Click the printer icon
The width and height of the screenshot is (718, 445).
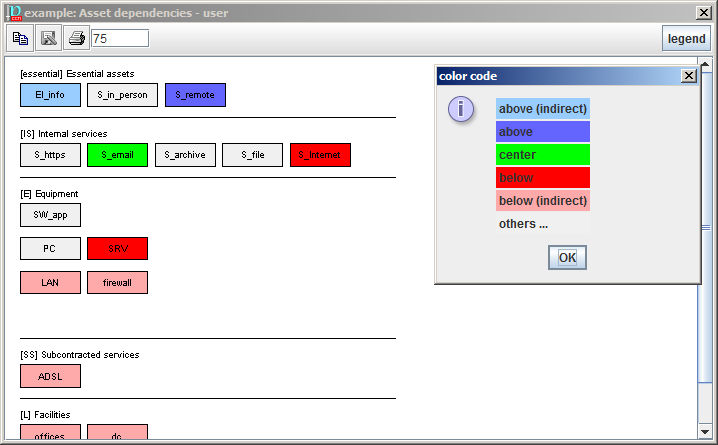[76, 38]
